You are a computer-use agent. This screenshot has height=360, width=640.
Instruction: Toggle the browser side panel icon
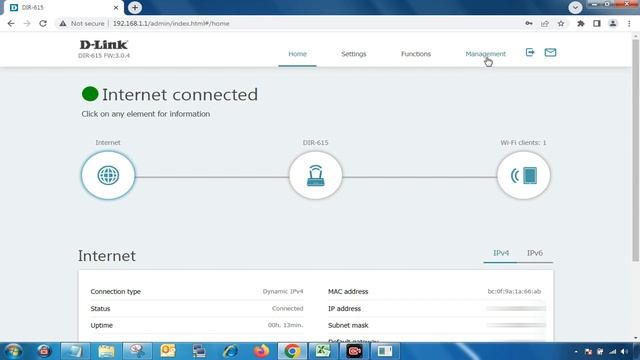click(x=597, y=24)
